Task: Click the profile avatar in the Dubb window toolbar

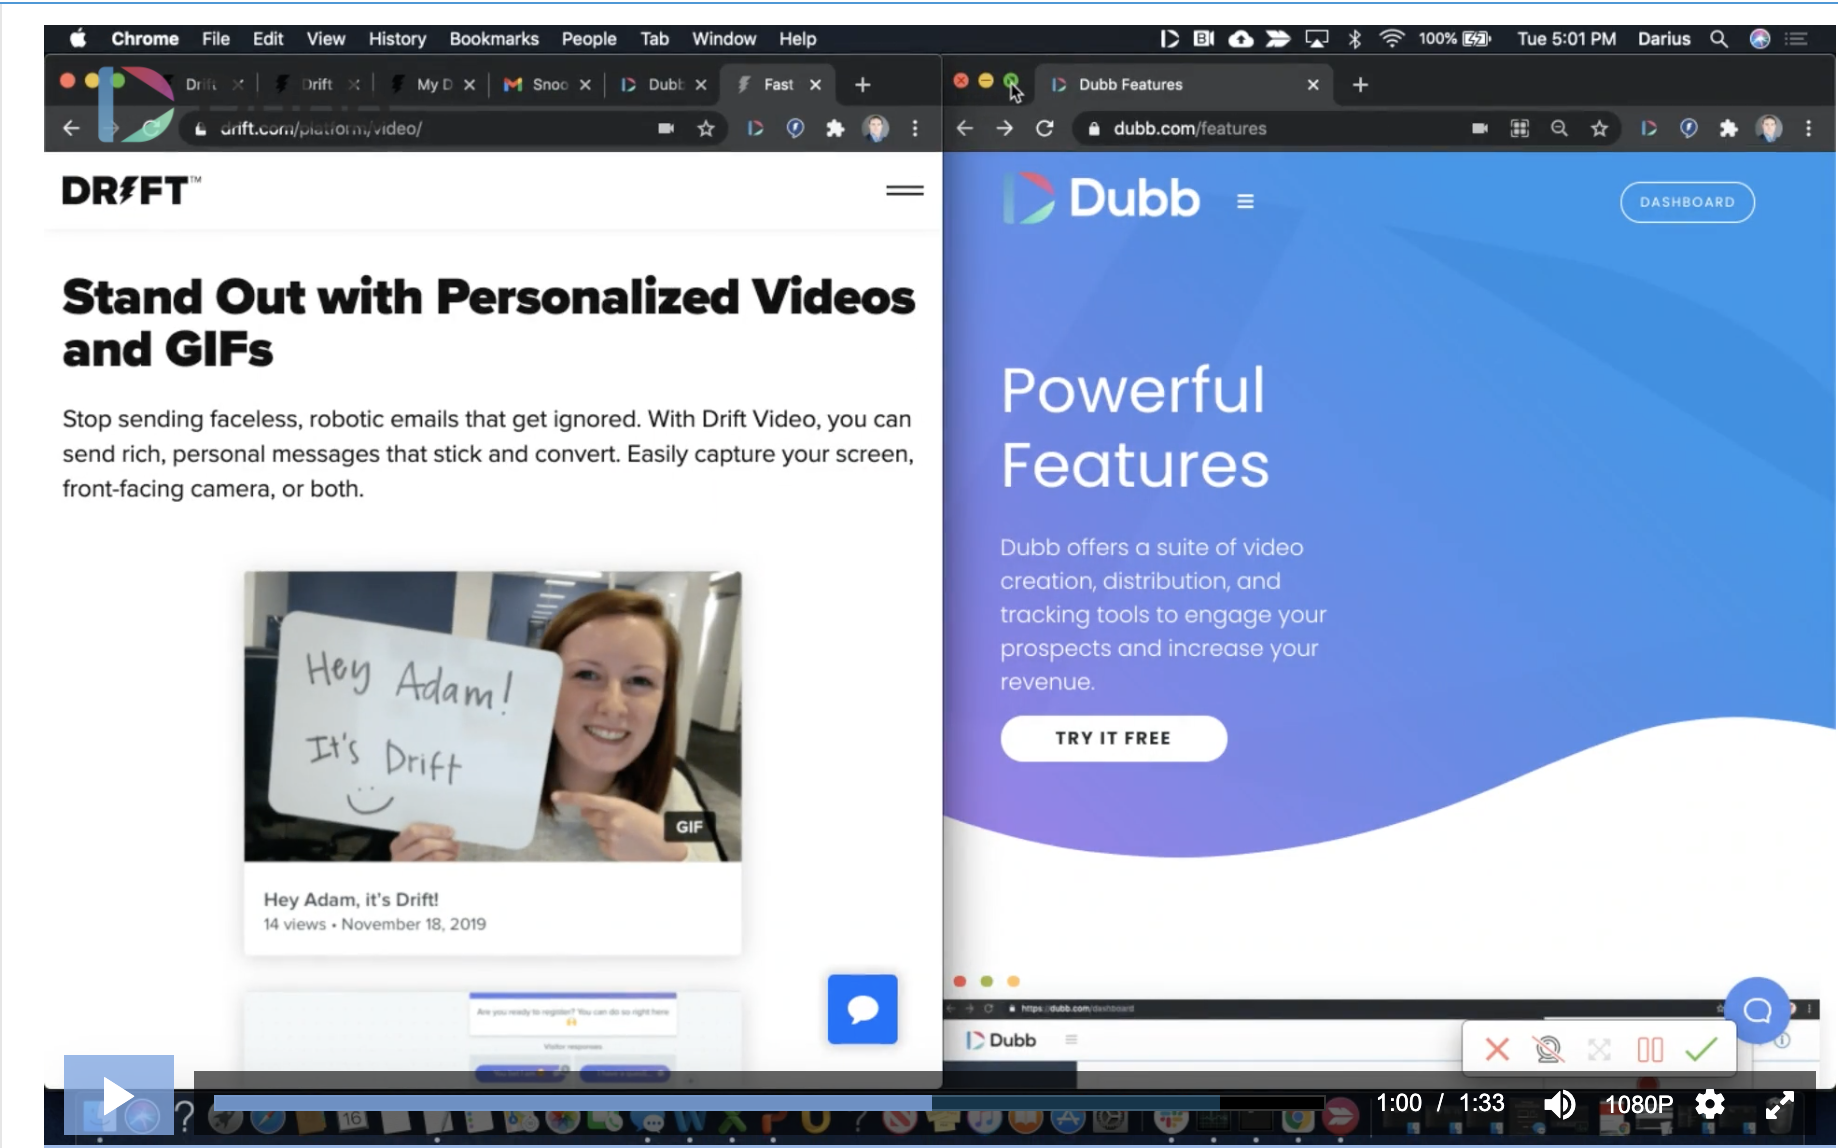Action: click(1770, 128)
